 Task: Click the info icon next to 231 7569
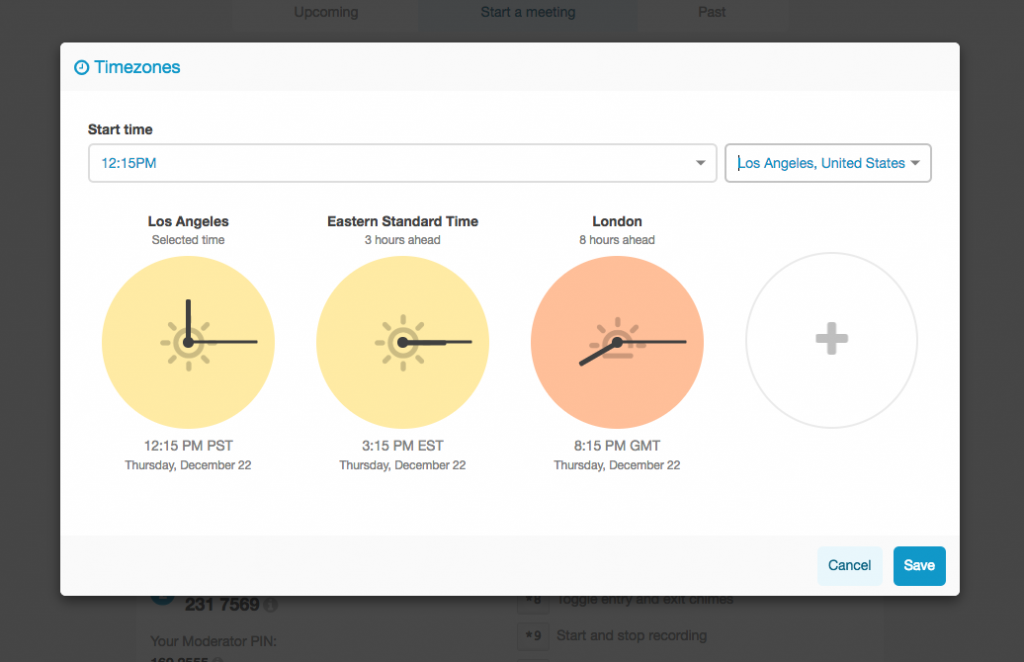271,605
